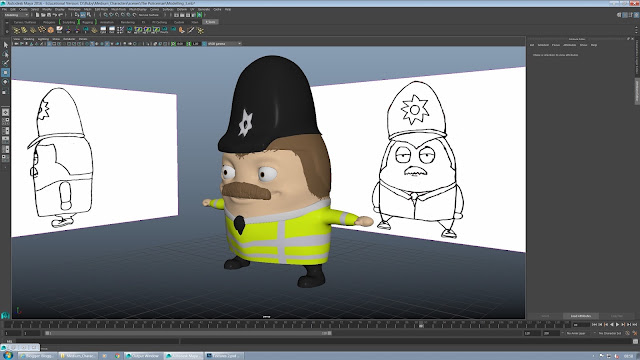Open animation preferences icon beside Auto Key
The height and width of the screenshot is (360, 640).
click(635, 333)
